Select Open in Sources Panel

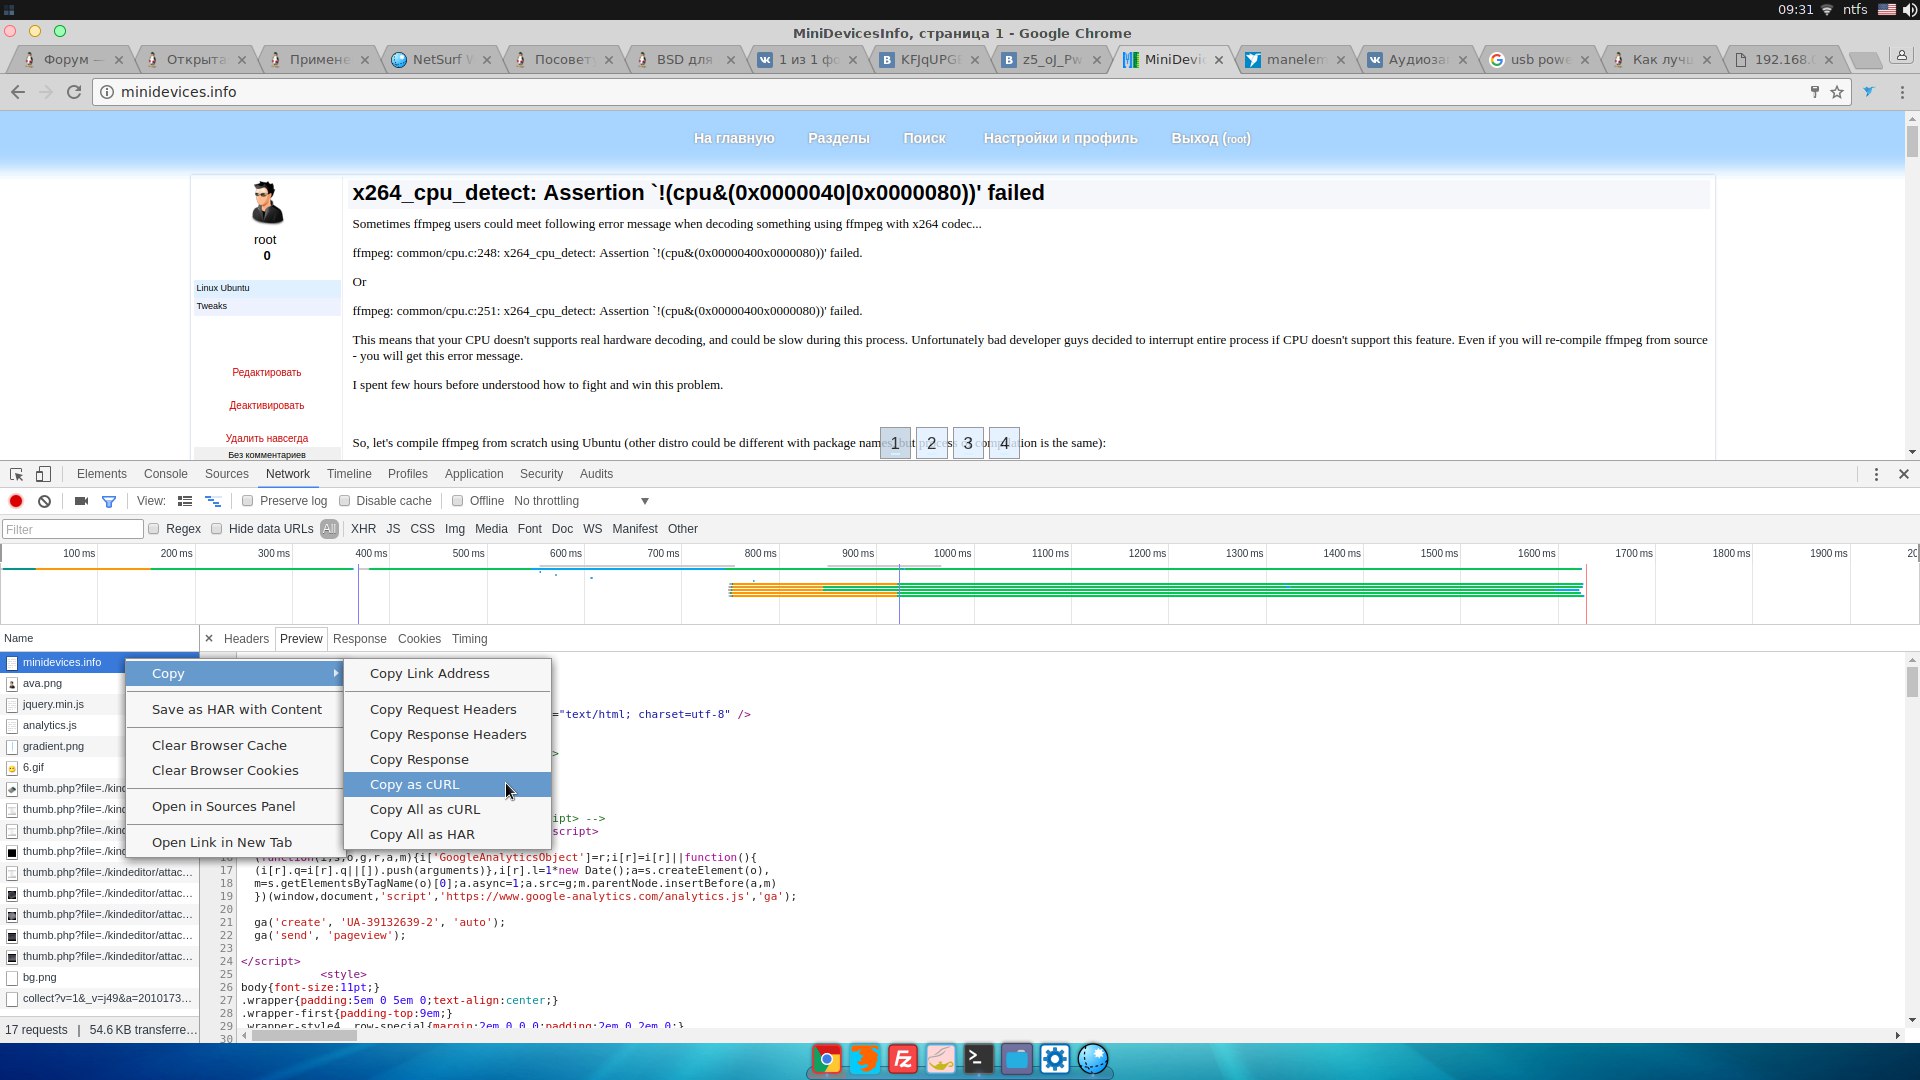pos(235,807)
